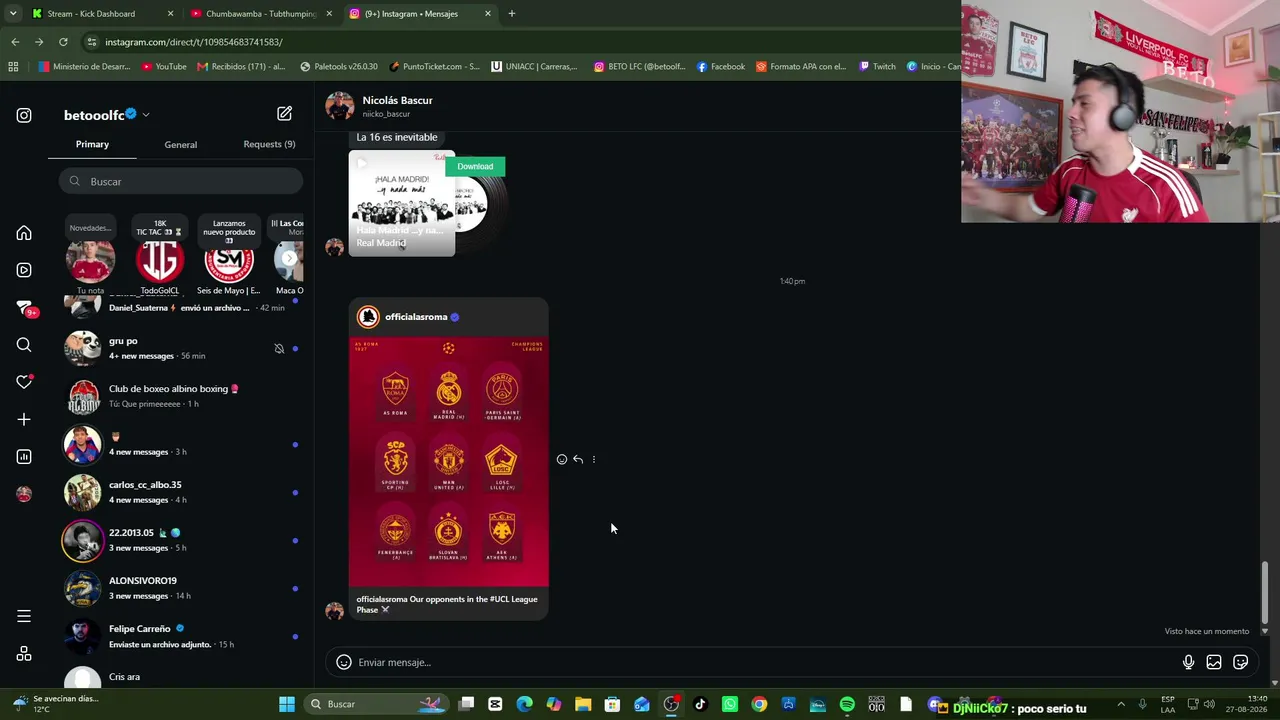Close the Instagram Mensajes tab
The width and height of the screenshot is (1280, 720).
click(488, 14)
